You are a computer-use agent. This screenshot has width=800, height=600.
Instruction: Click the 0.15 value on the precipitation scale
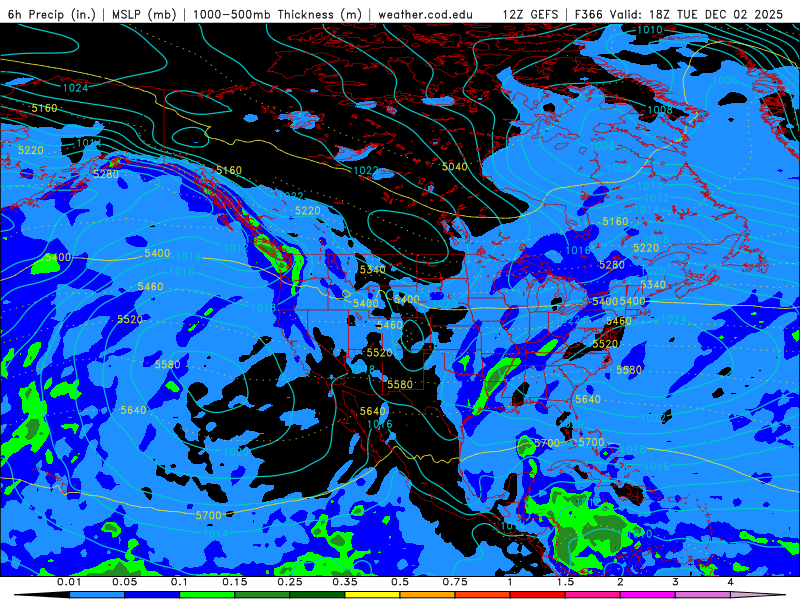point(235,582)
